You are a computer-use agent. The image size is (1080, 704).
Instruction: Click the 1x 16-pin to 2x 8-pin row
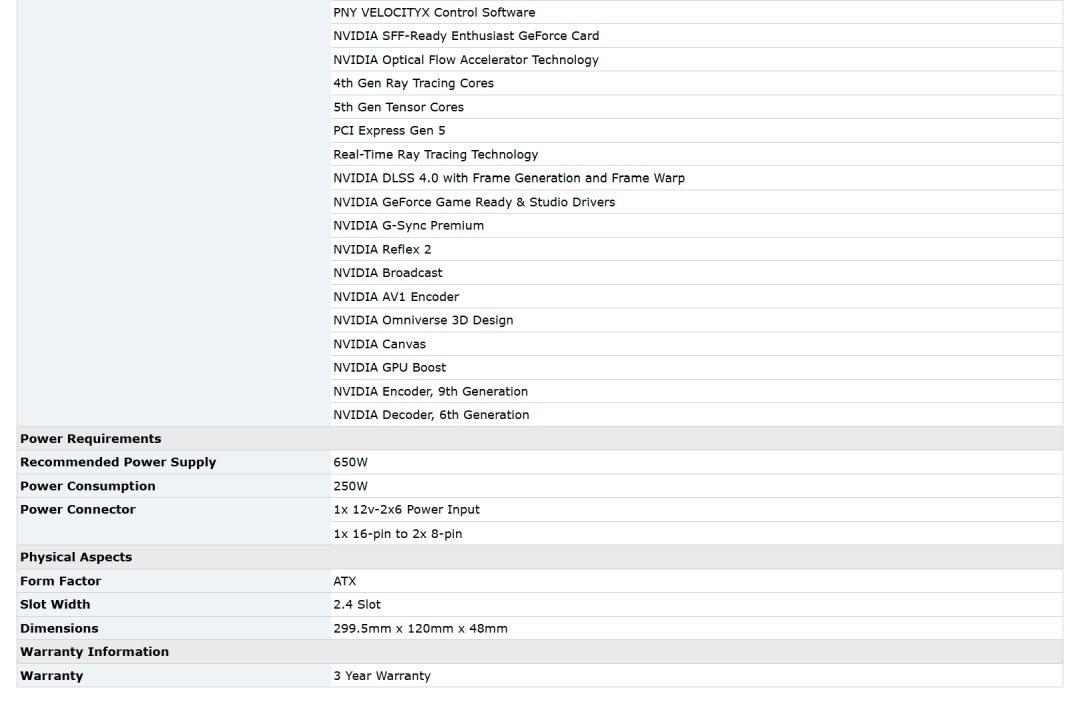[397, 534]
